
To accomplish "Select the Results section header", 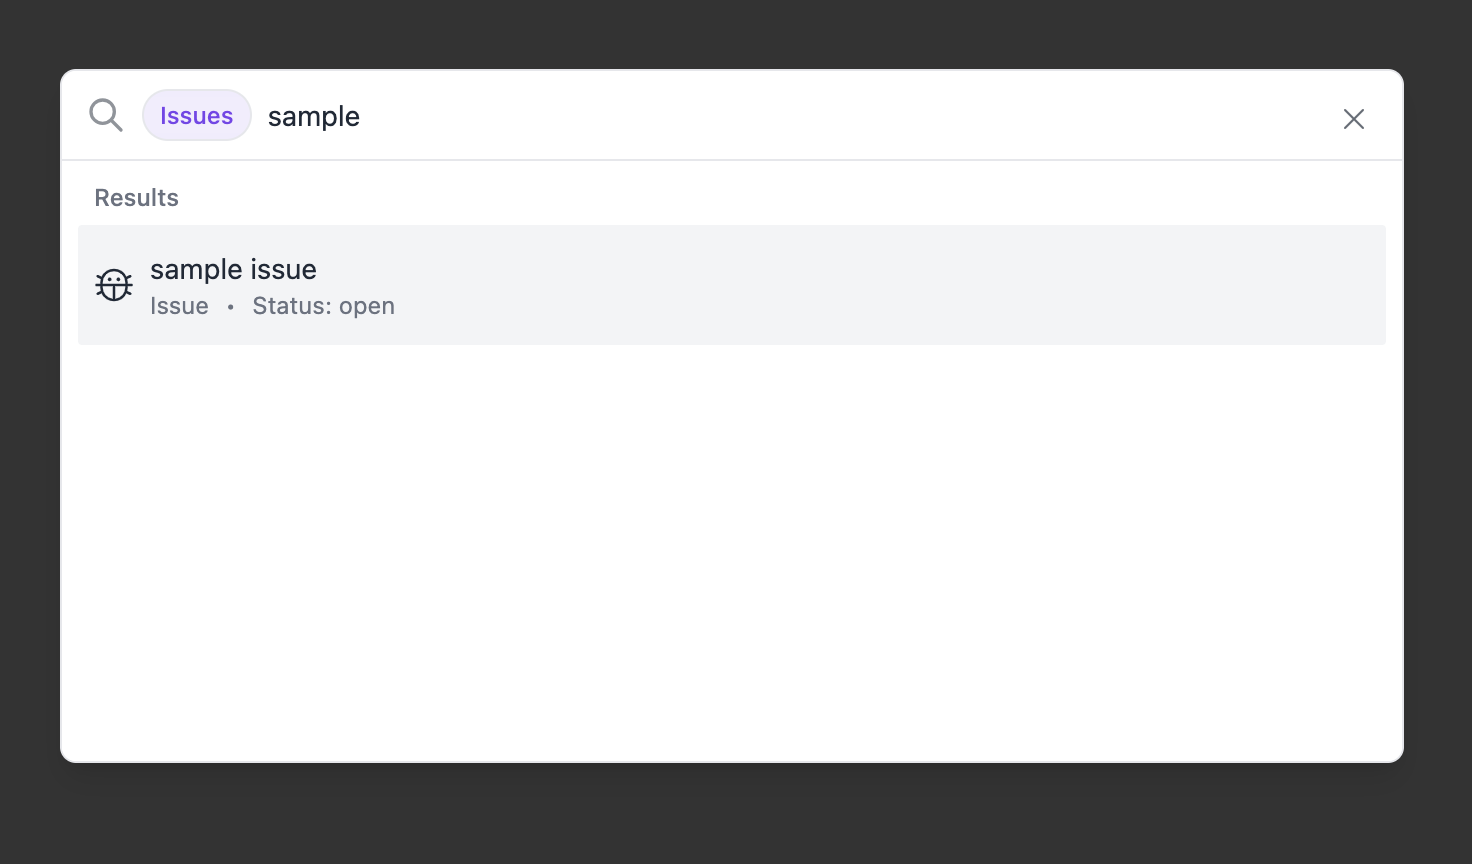I will pyautogui.click(x=136, y=197).
